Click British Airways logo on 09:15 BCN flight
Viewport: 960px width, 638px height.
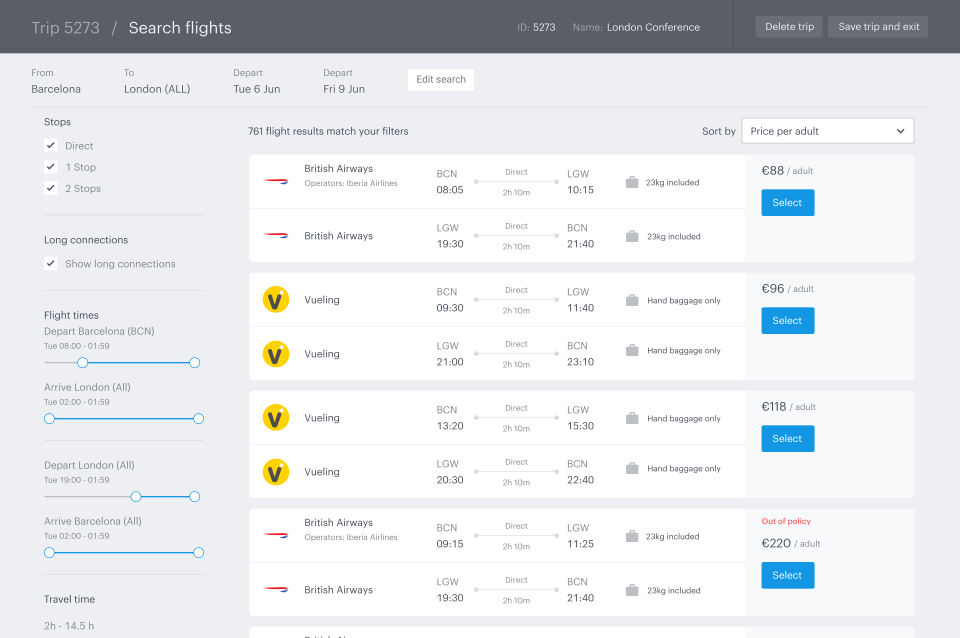[x=276, y=535]
